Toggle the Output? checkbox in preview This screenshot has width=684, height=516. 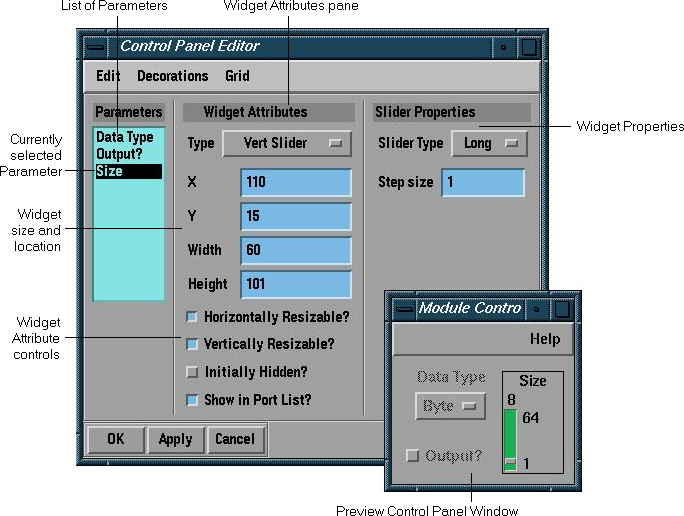coord(412,456)
